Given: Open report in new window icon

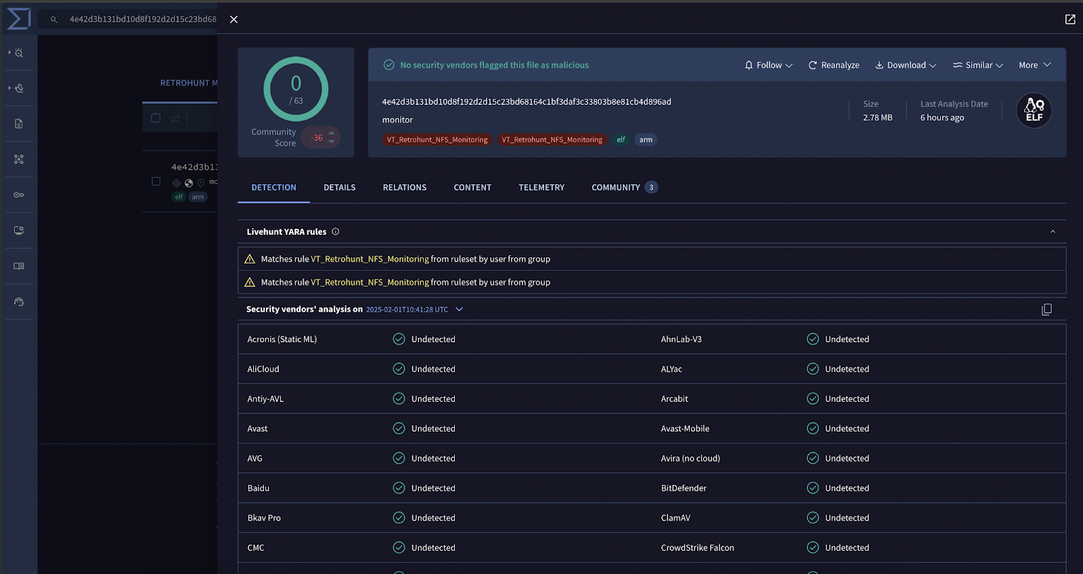Looking at the screenshot, I should [1070, 19].
